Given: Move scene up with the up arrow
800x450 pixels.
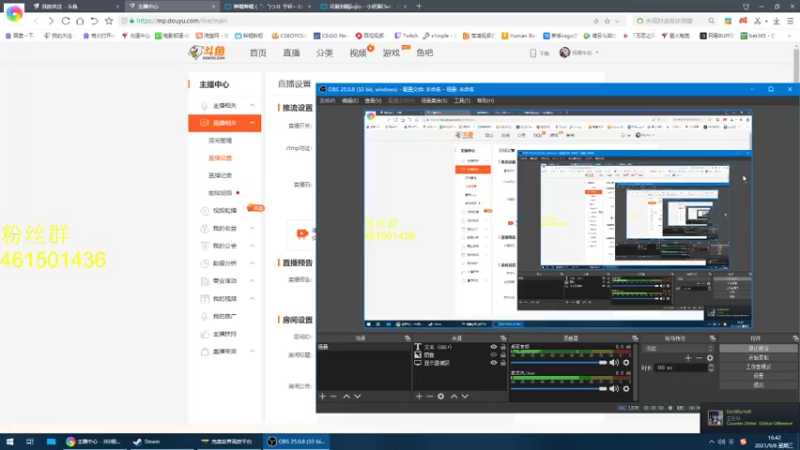Looking at the screenshot, I should 346,396.
